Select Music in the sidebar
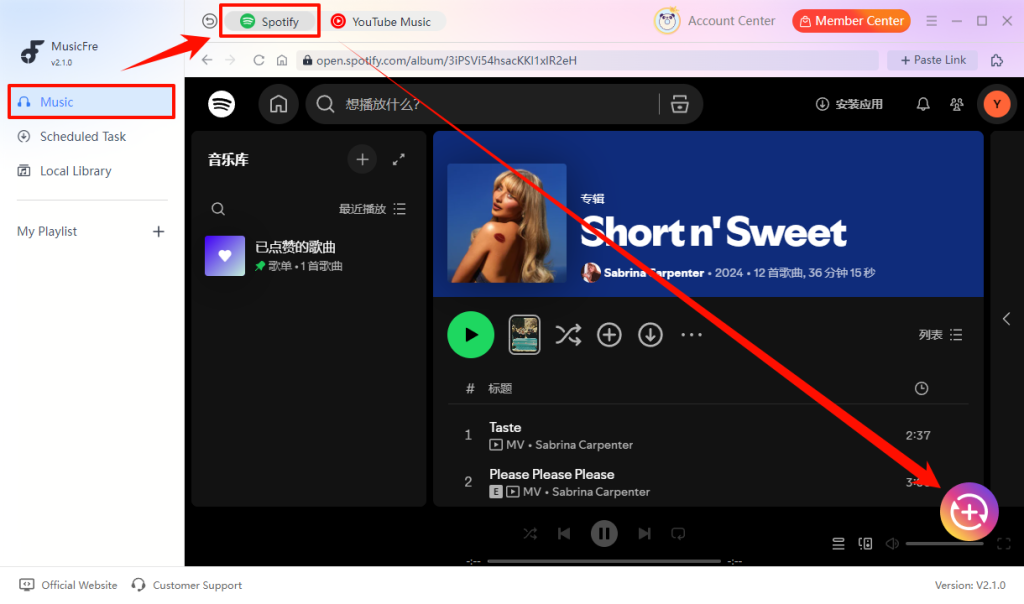 coord(91,102)
